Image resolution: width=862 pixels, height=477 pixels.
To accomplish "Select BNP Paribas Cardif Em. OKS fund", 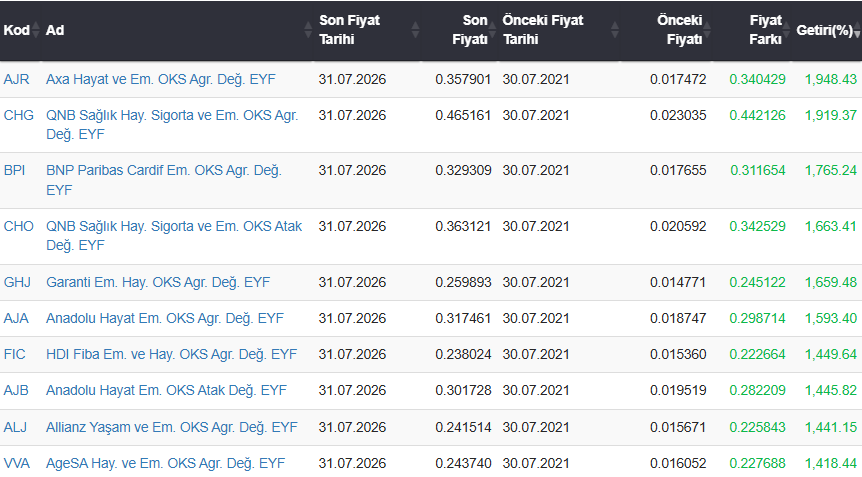I will coord(164,180).
